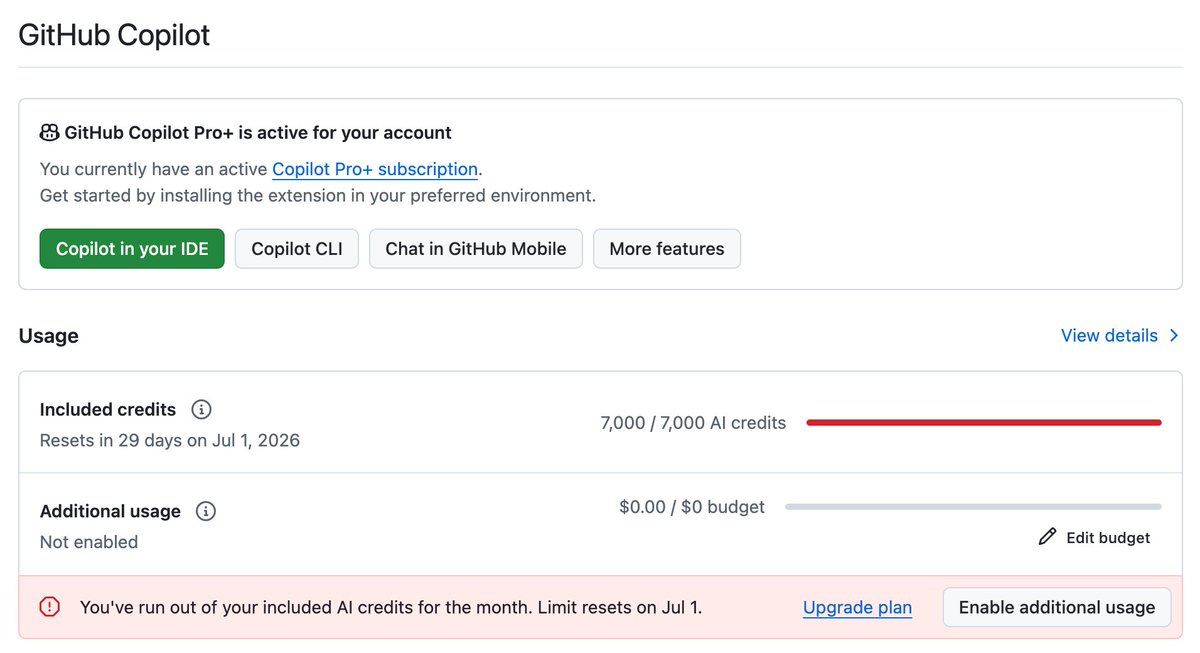Click the GitHub Copilot page heading

(x=115, y=35)
